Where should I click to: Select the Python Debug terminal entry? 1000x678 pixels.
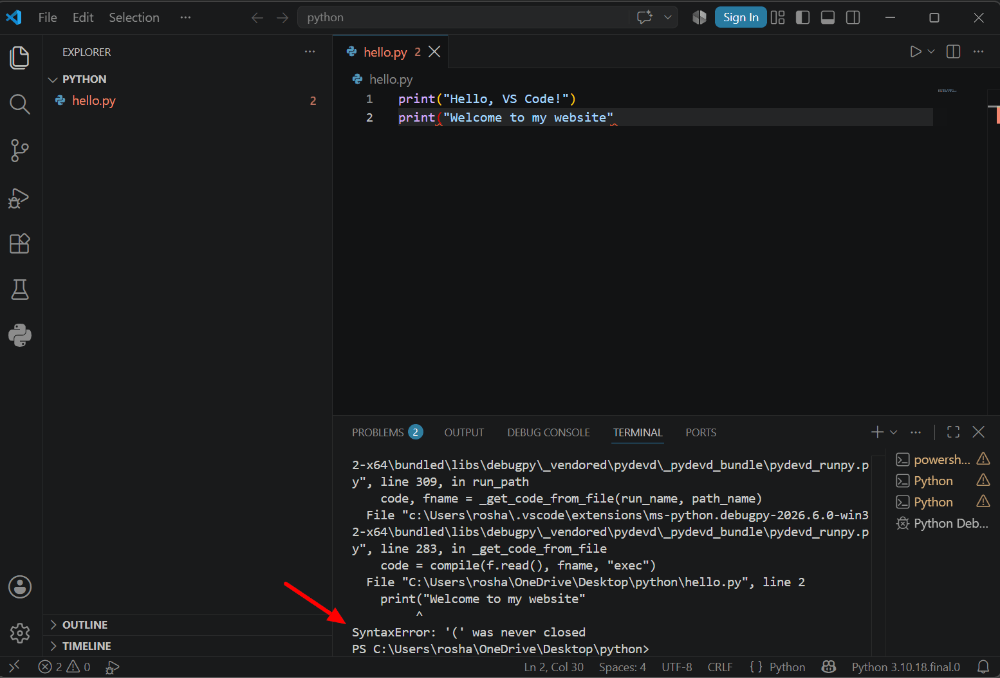[942, 524]
